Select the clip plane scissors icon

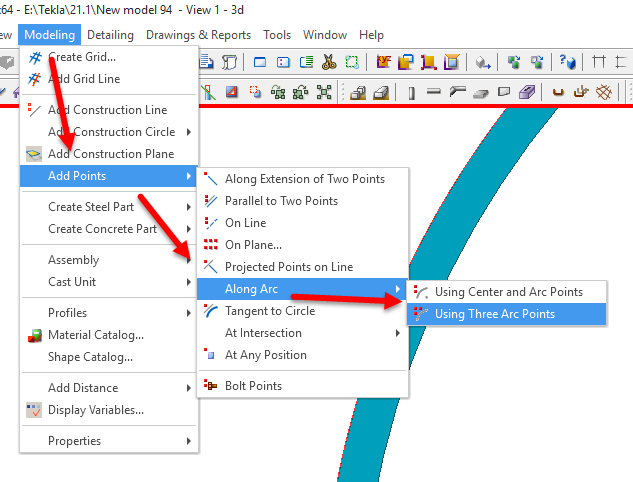(329, 62)
